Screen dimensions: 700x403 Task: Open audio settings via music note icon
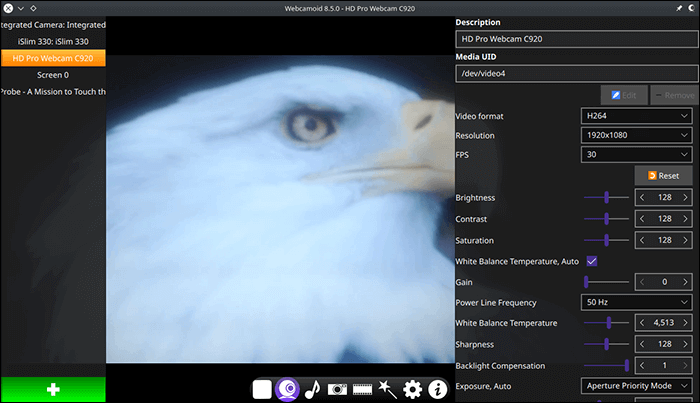(x=312, y=389)
